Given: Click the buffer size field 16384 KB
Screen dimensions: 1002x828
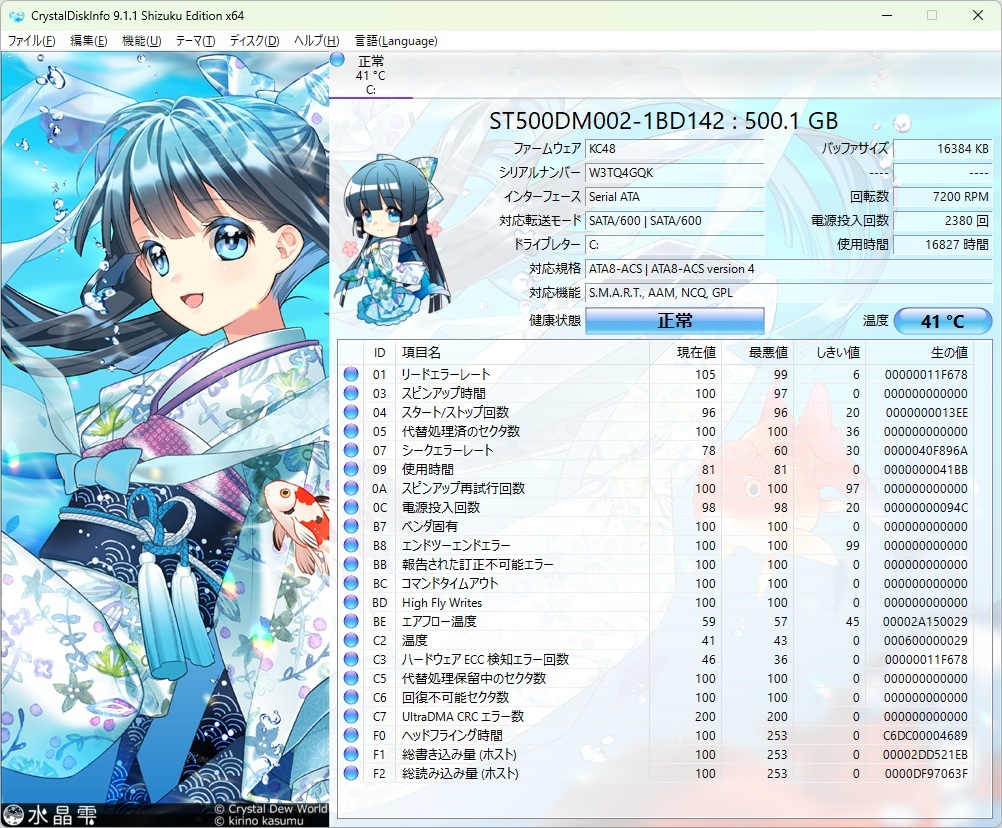Looking at the screenshot, I should (943, 149).
